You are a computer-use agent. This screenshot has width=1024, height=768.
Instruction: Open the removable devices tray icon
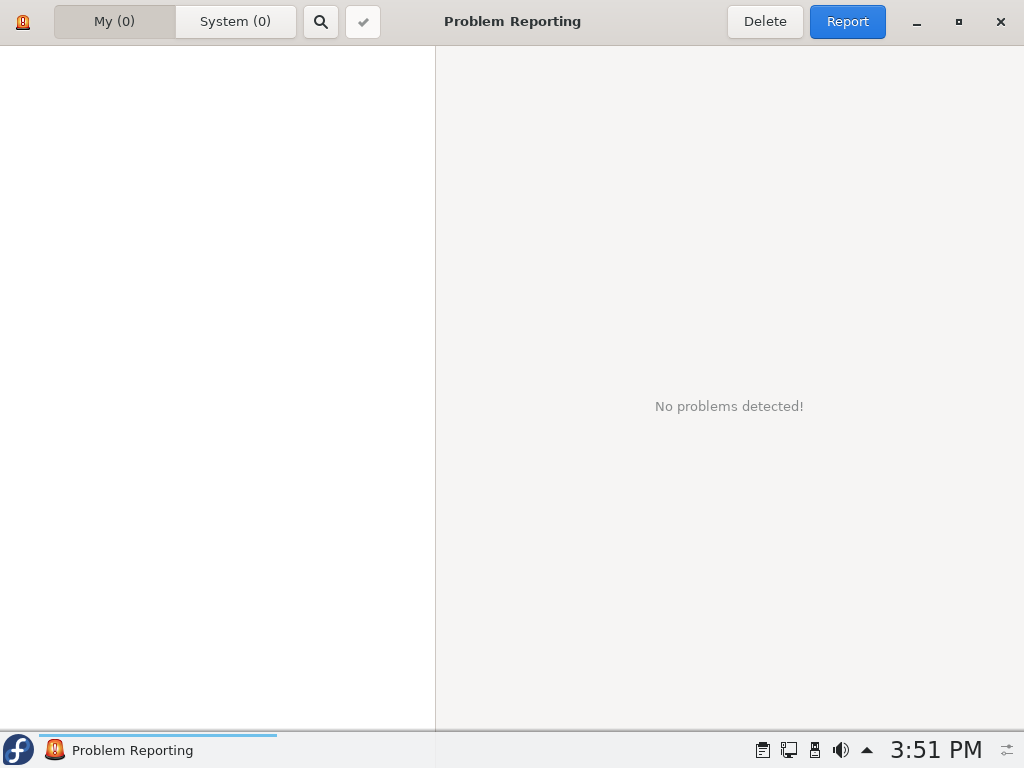coord(815,750)
